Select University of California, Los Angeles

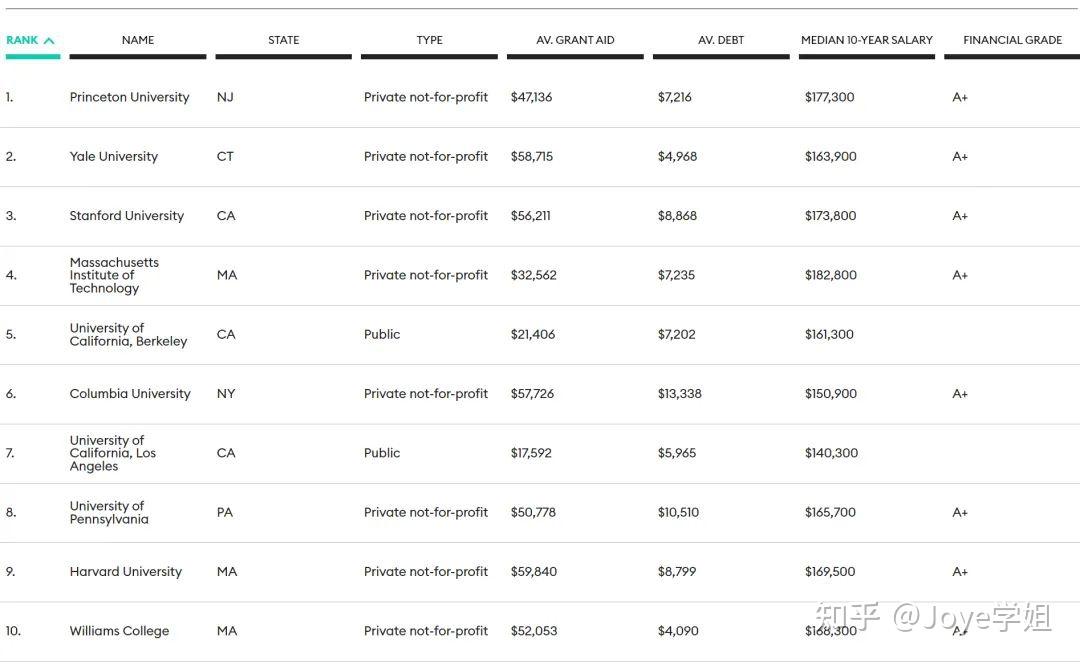[112, 453]
